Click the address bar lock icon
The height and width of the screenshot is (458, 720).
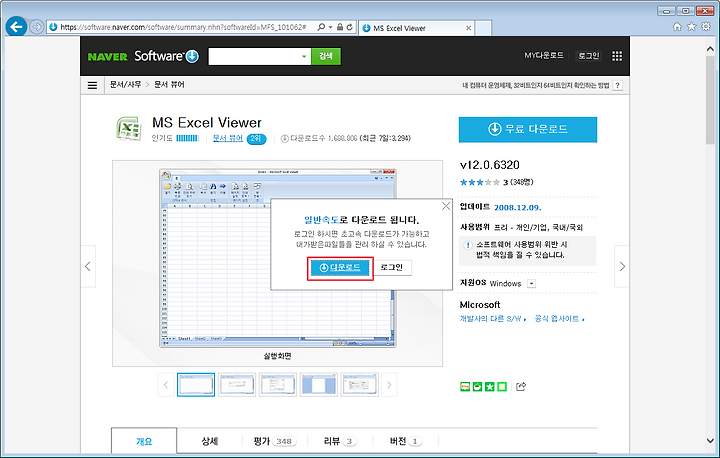tap(340, 27)
